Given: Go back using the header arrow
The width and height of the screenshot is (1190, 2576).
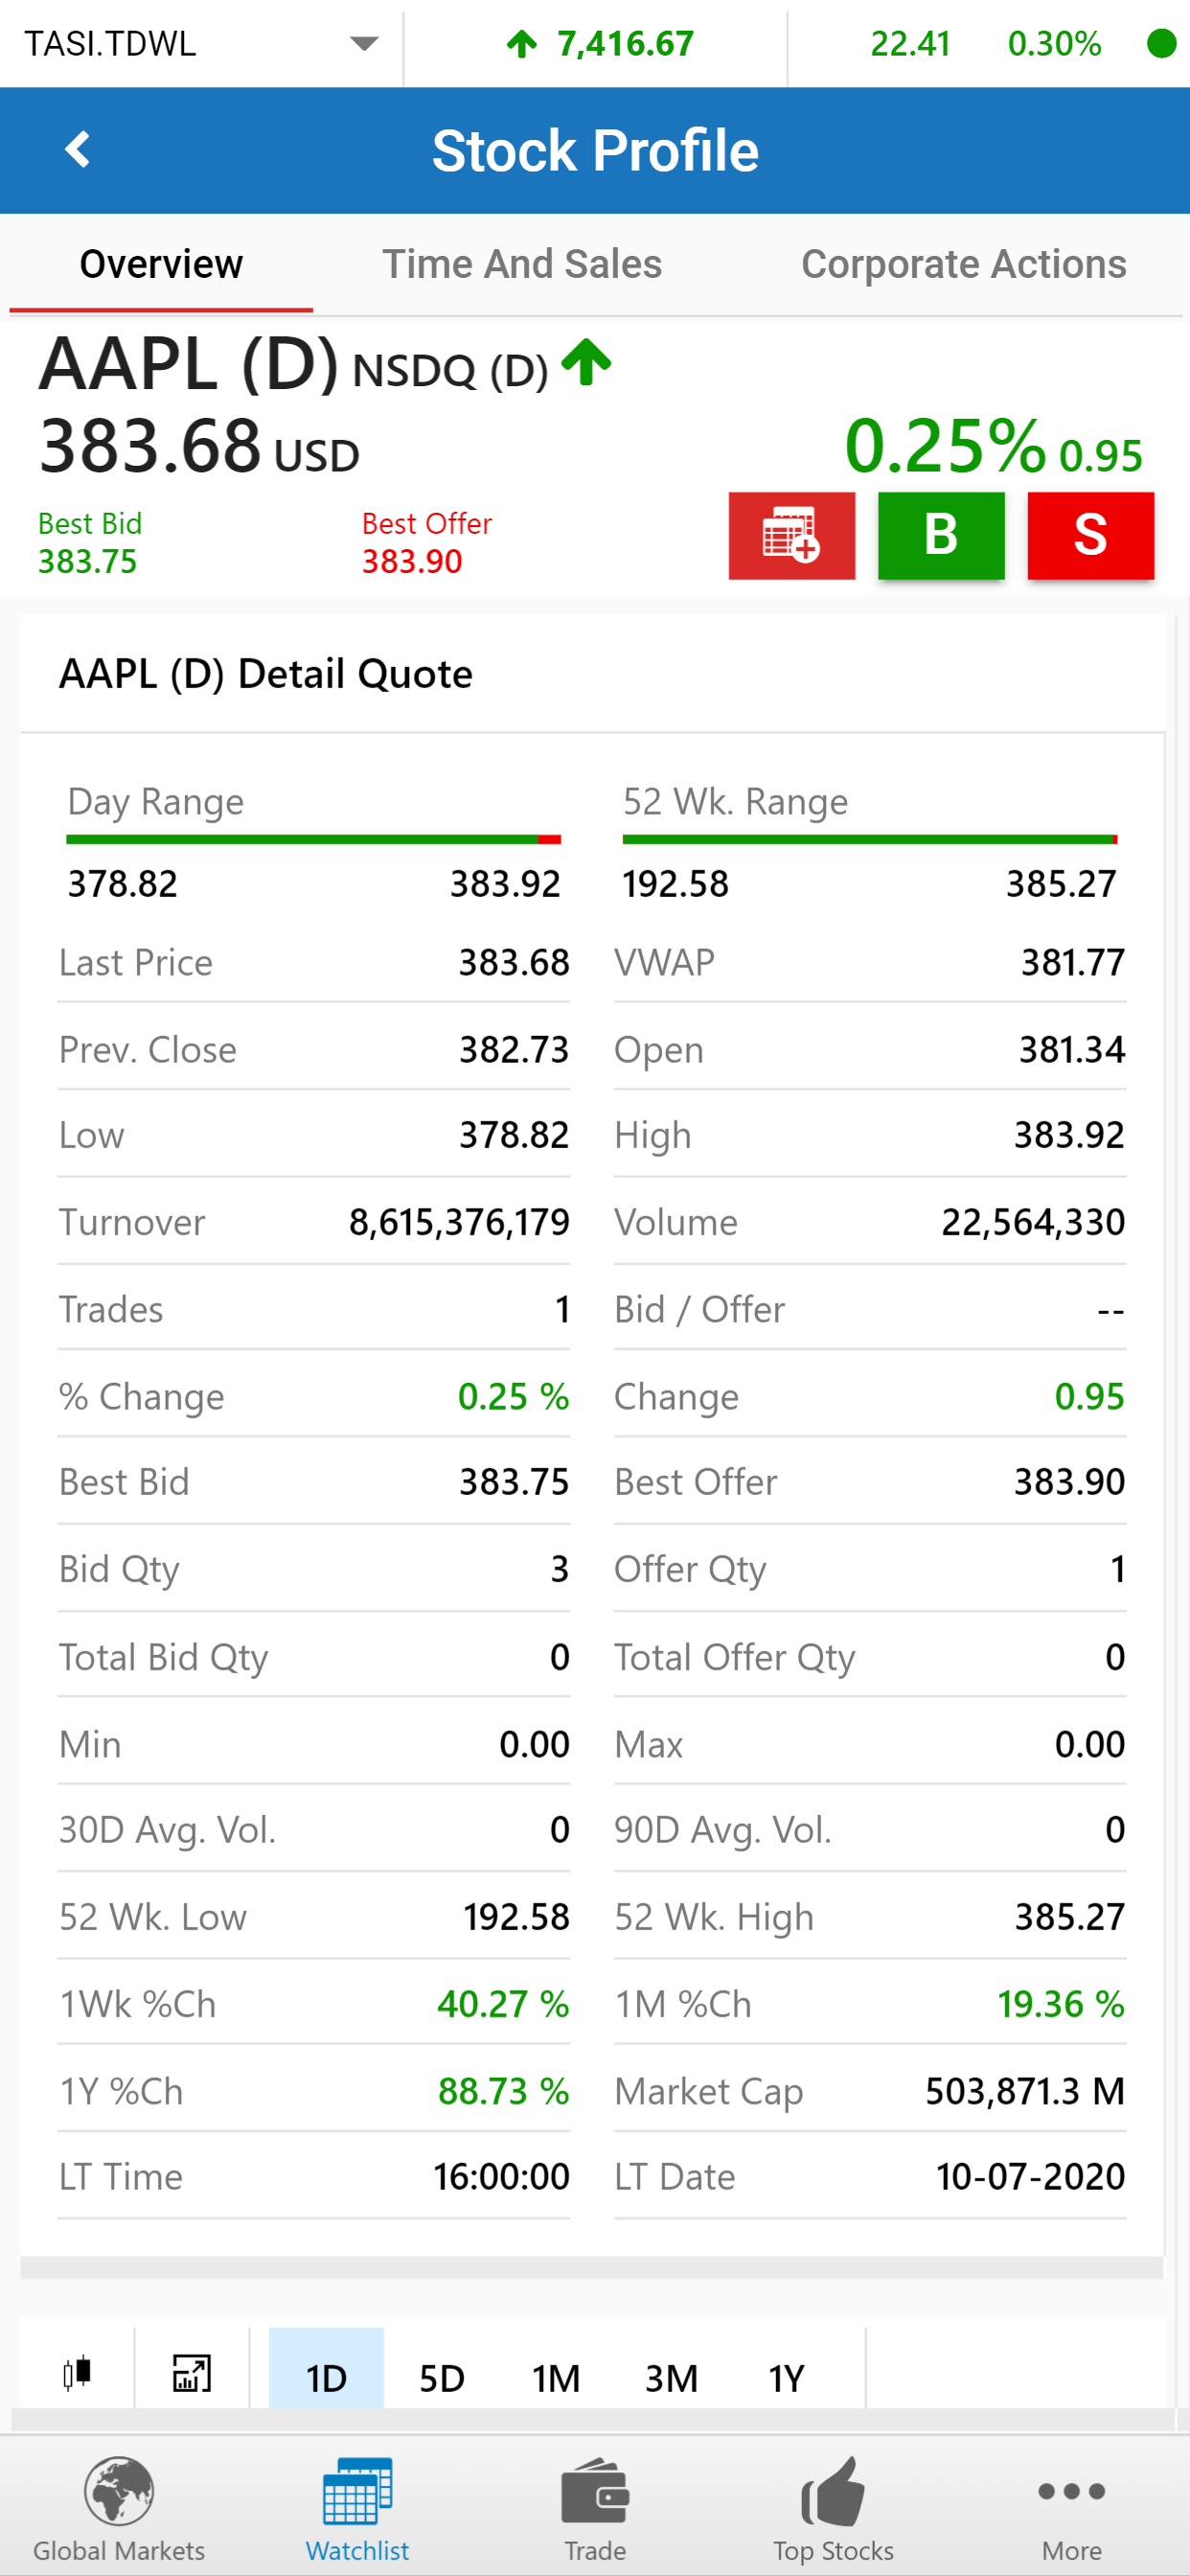Looking at the screenshot, I should [77, 150].
